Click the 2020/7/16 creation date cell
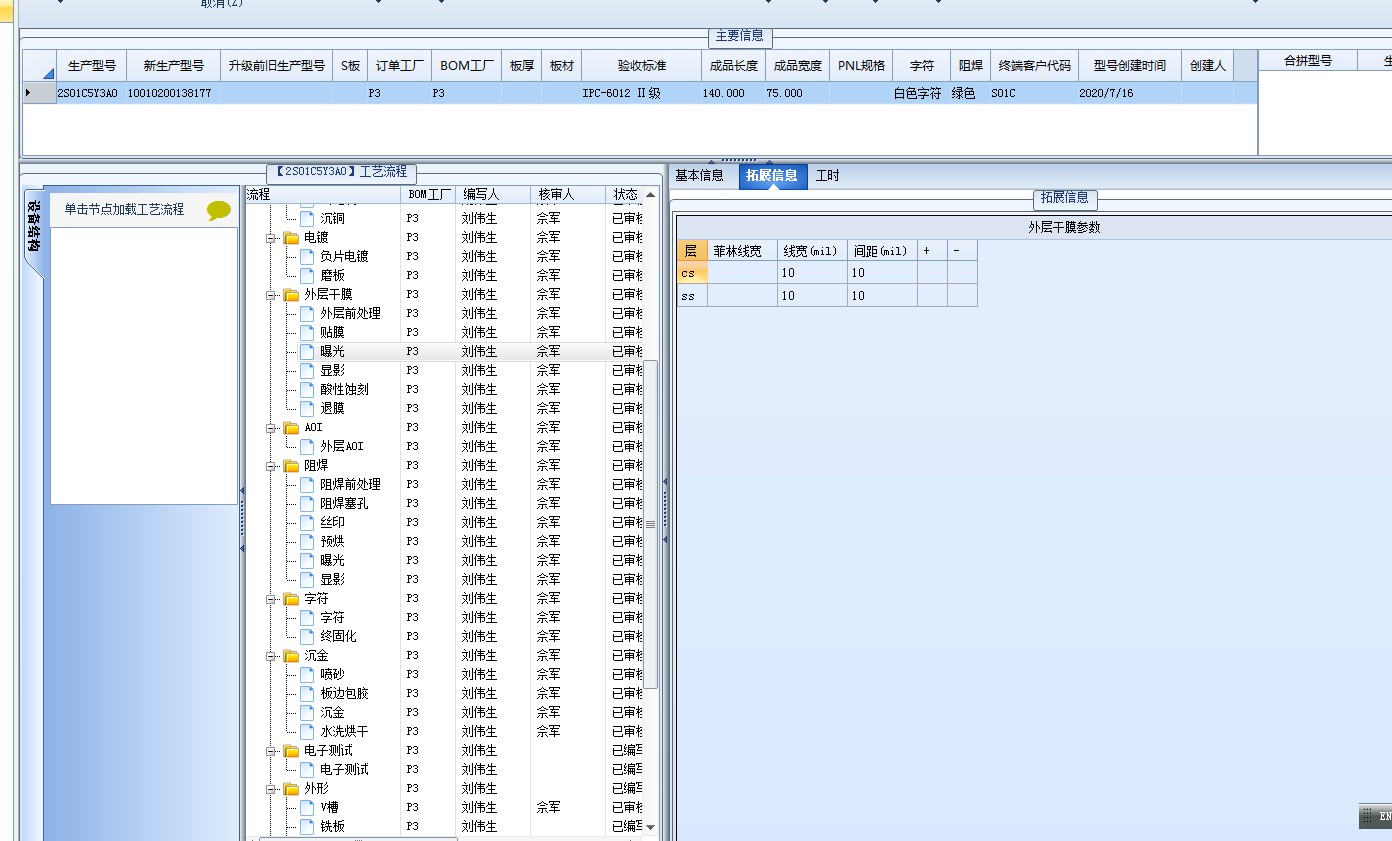1392x841 pixels. (1130, 93)
